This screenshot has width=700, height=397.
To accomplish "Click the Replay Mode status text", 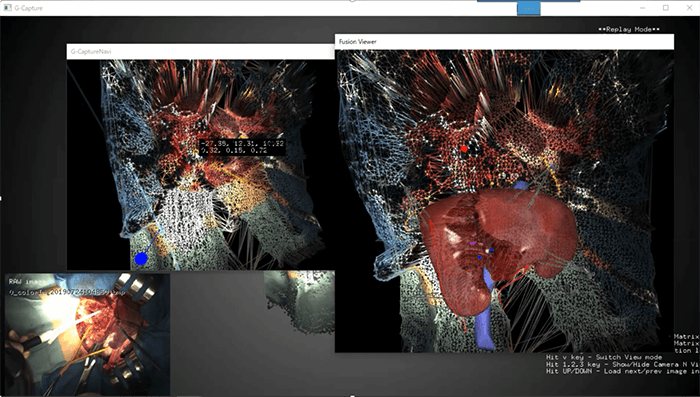I will (x=629, y=29).
